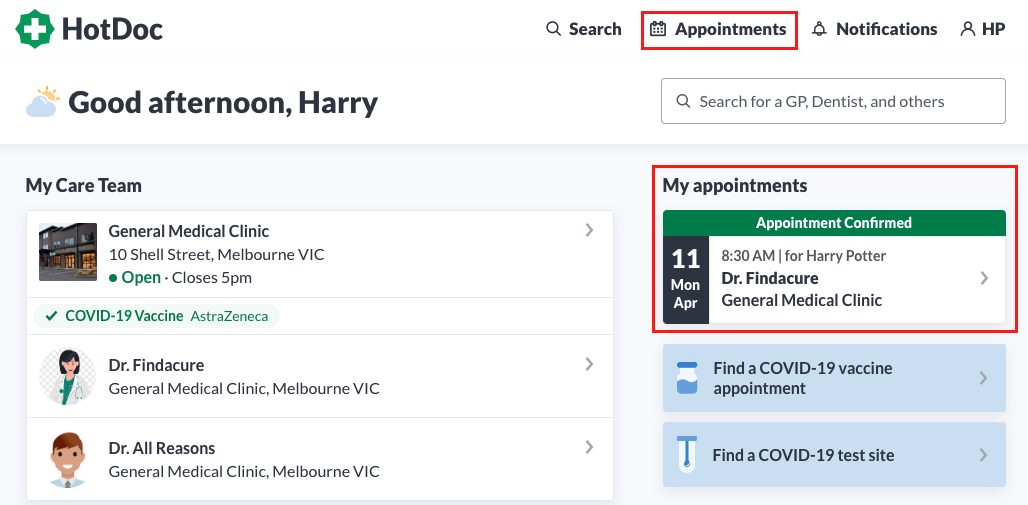Open Find a COVID-19 test site
Image resolution: width=1028 pixels, height=505 pixels.
pos(834,454)
